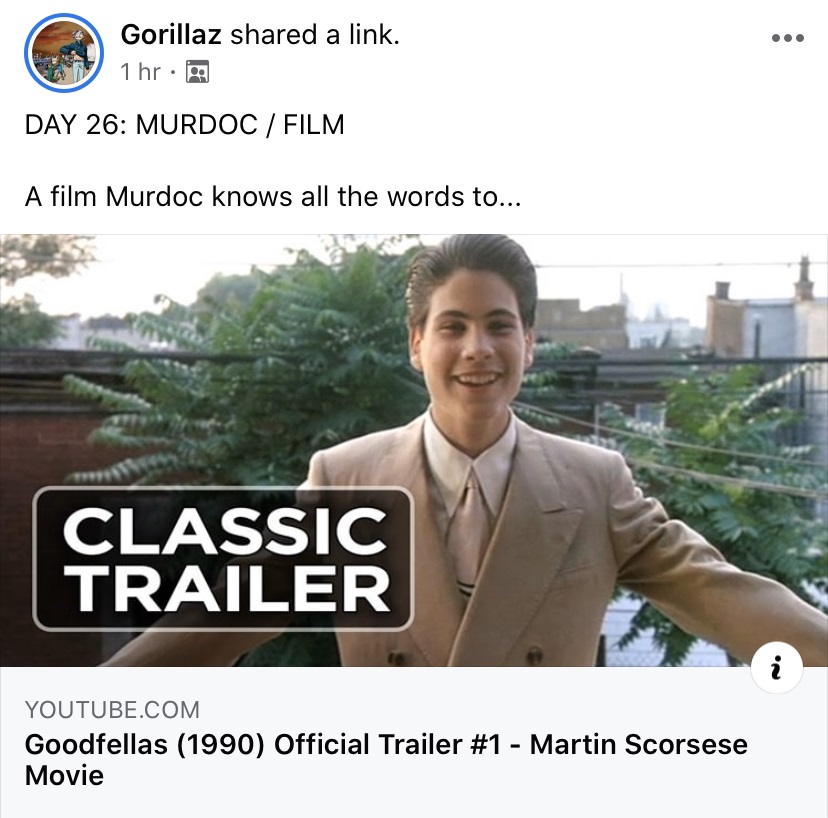Tap the 'DAY 26: MURDOC / FILM' text
This screenshot has width=828, height=818.
point(184,125)
